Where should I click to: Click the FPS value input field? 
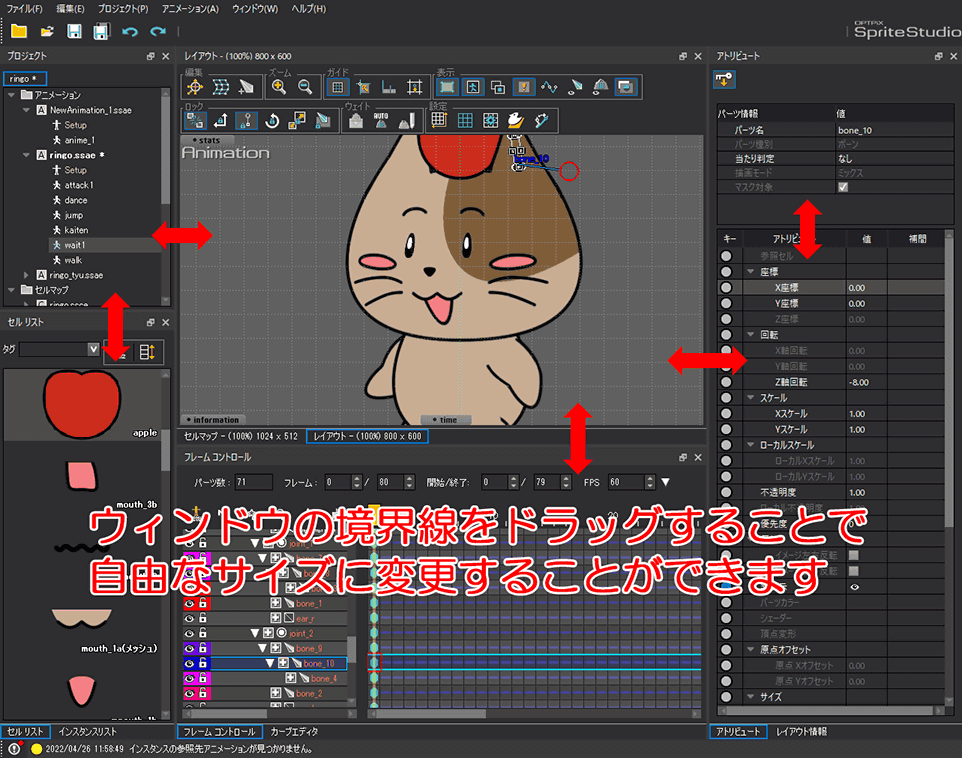pos(626,482)
